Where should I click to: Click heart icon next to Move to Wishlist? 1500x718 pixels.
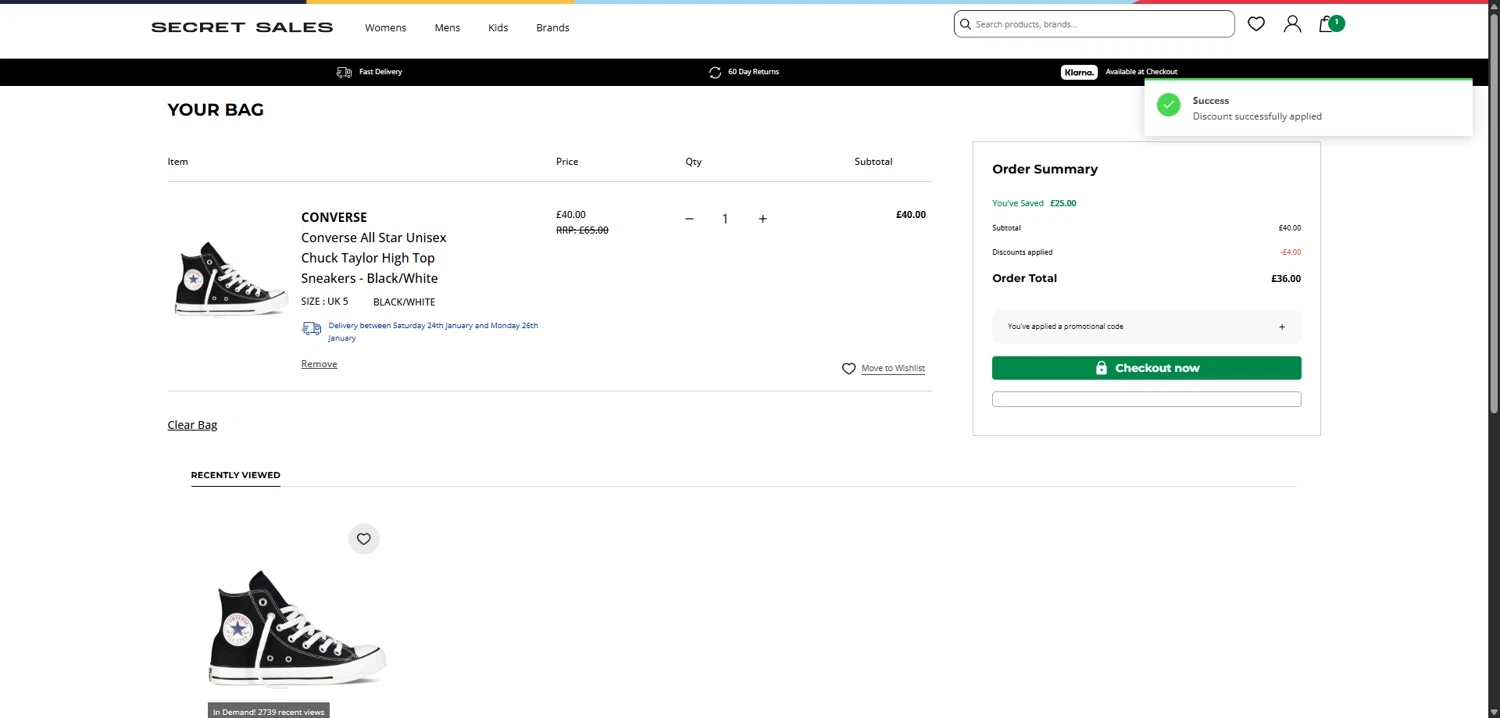(x=849, y=368)
